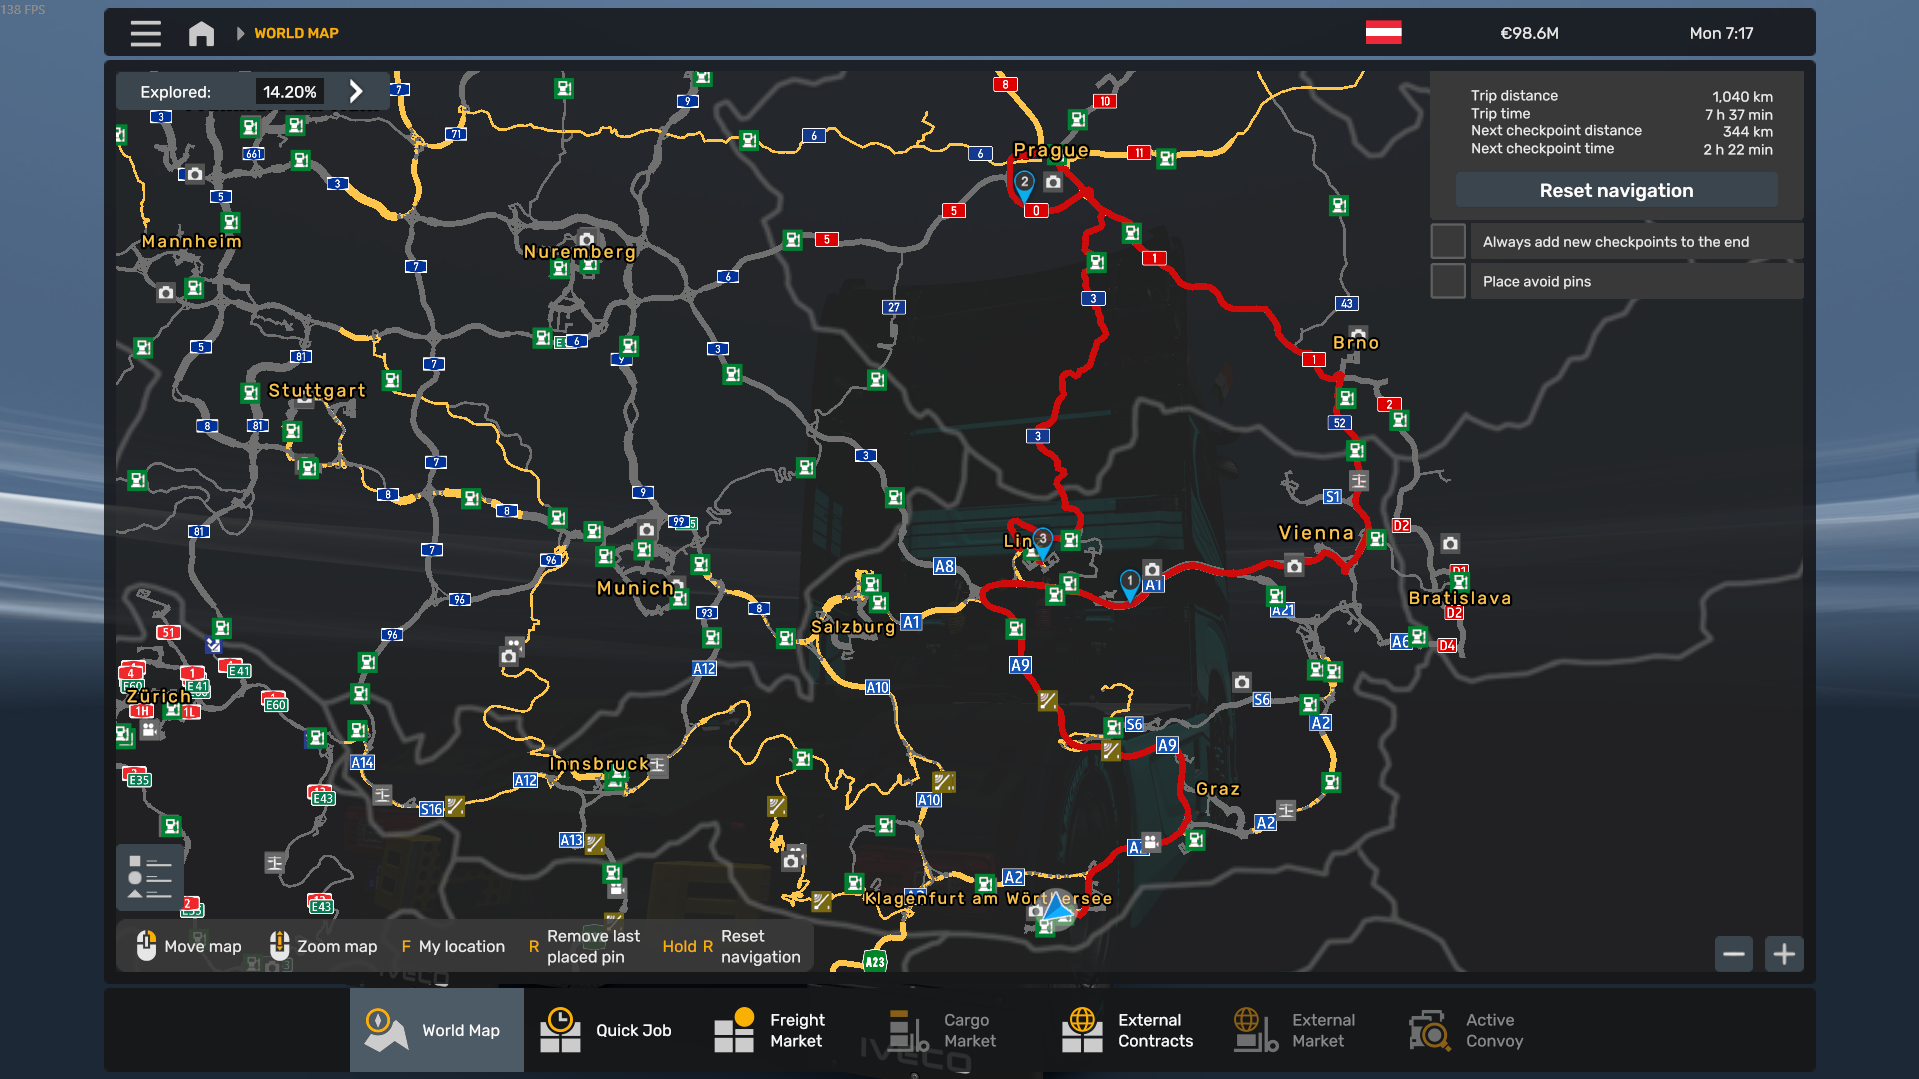Open the Cargo Market tab
Viewport: 1919px width, 1079px height.
tap(958, 1030)
